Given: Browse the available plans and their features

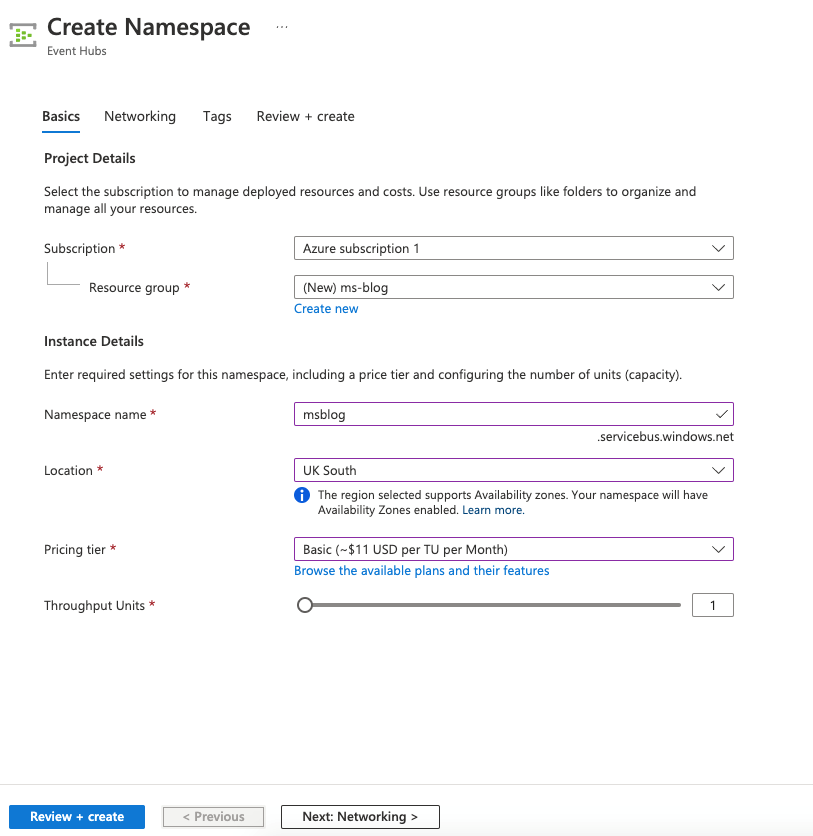Looking at the screenshot, I should point(422,570).
